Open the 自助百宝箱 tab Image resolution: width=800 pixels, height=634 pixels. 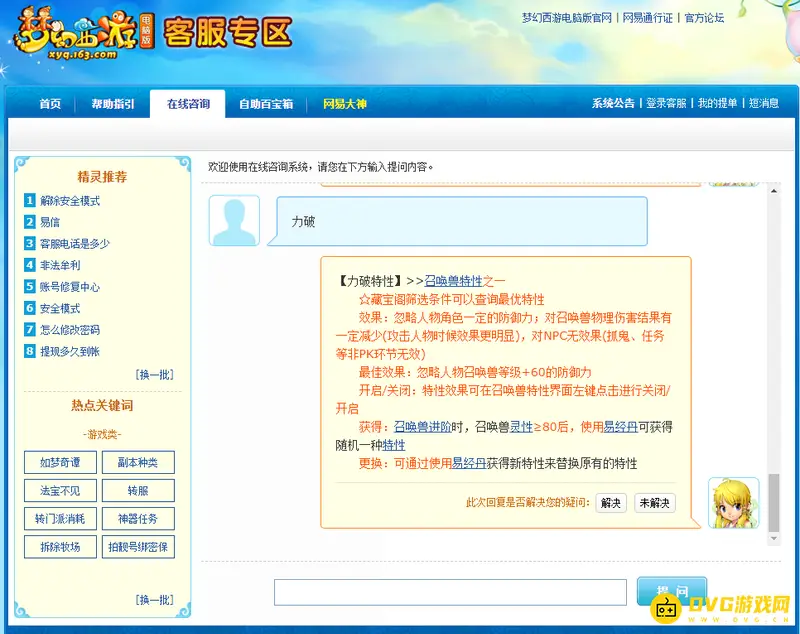266,104
